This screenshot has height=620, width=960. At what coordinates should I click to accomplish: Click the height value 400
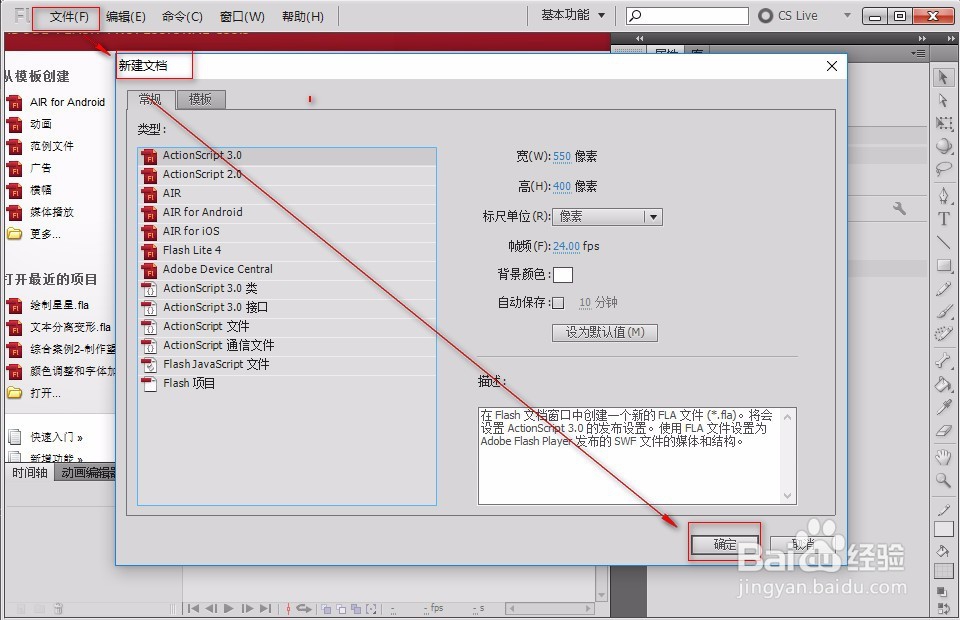click(562, 186)
